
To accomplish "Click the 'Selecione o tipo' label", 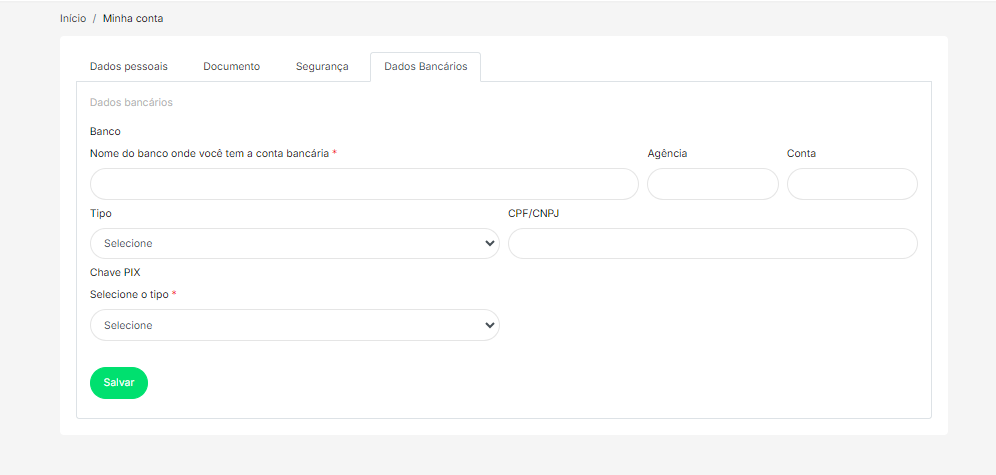I will click(129, 294).
